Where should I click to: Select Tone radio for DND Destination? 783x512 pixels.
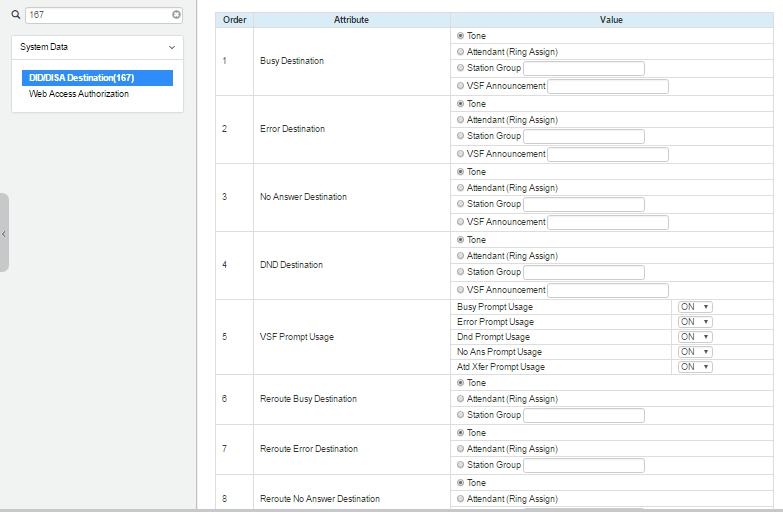tap(460, 240)
